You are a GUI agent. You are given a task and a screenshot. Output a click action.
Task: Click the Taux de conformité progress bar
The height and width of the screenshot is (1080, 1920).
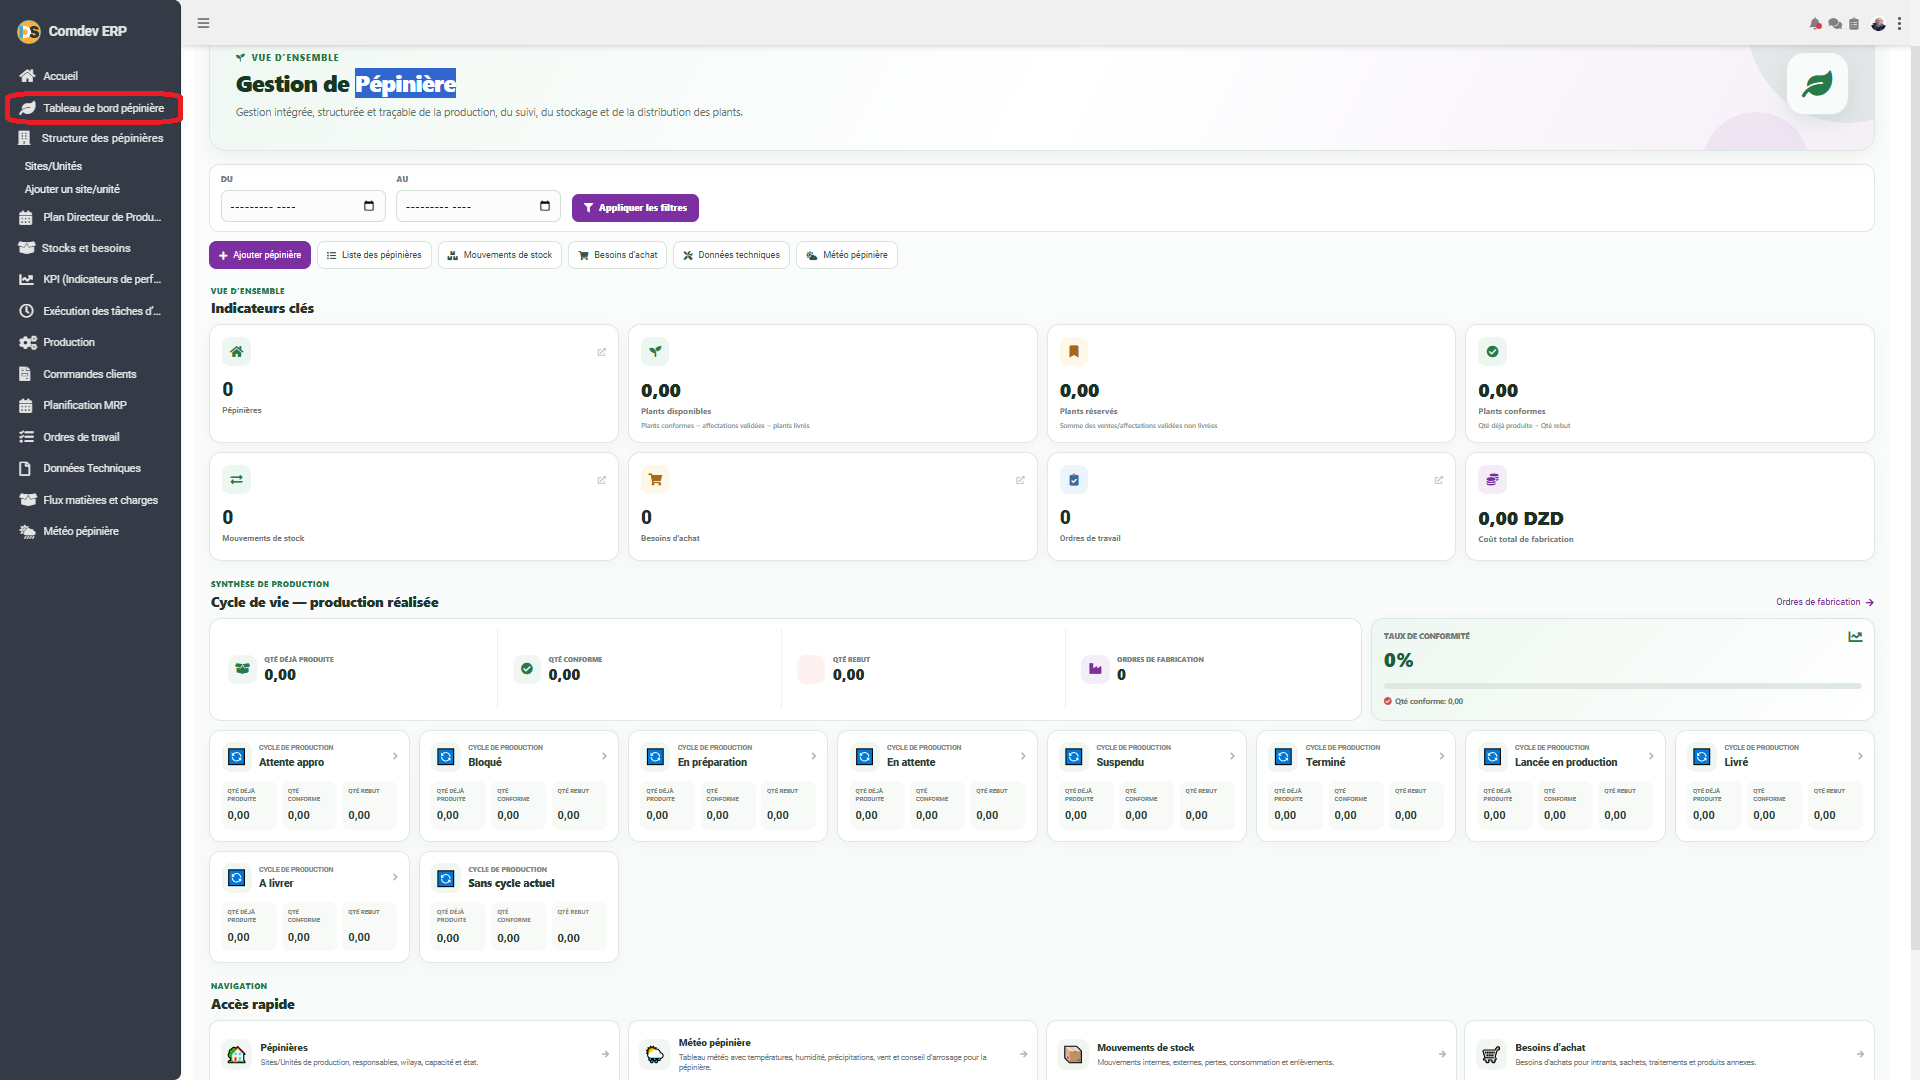pyautogui.click(x=1622, y=686)
